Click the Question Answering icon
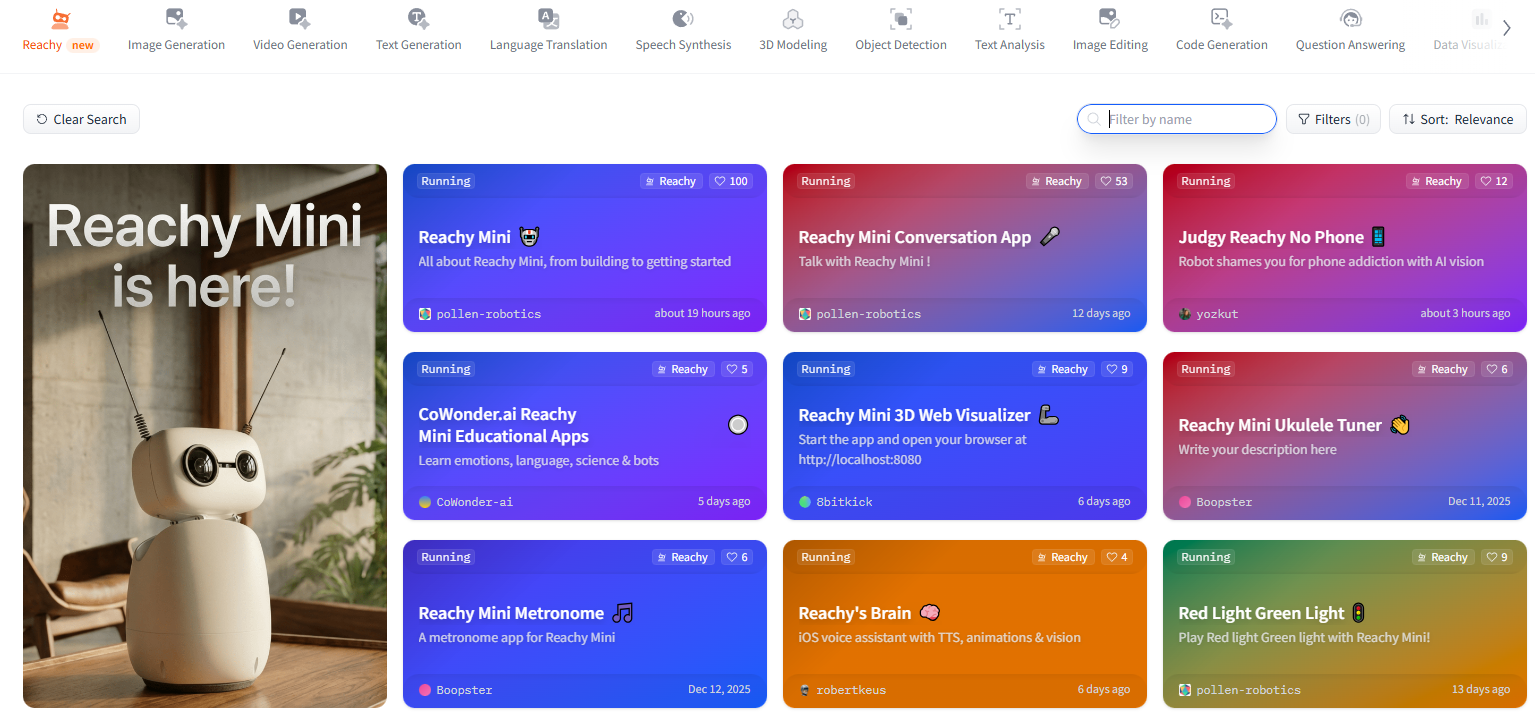The height and width of the screenshot is (712, 1535). click(1350, 18)
